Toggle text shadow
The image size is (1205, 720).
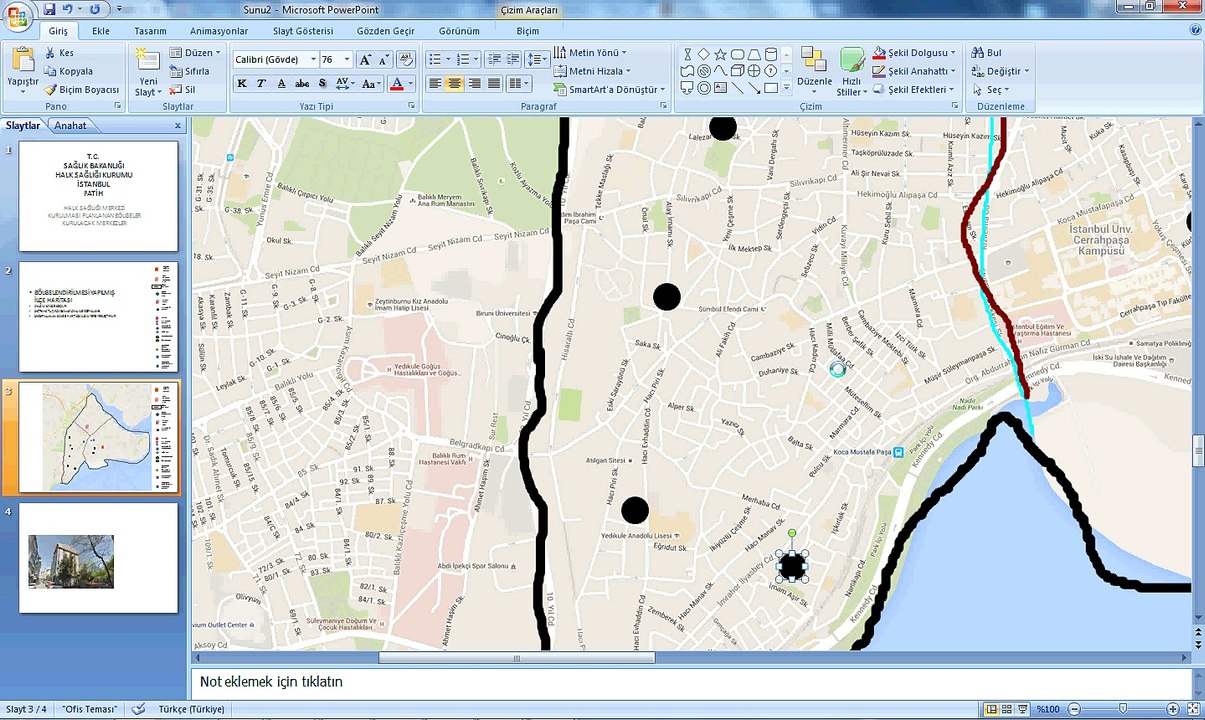click(x=322, y=84)
